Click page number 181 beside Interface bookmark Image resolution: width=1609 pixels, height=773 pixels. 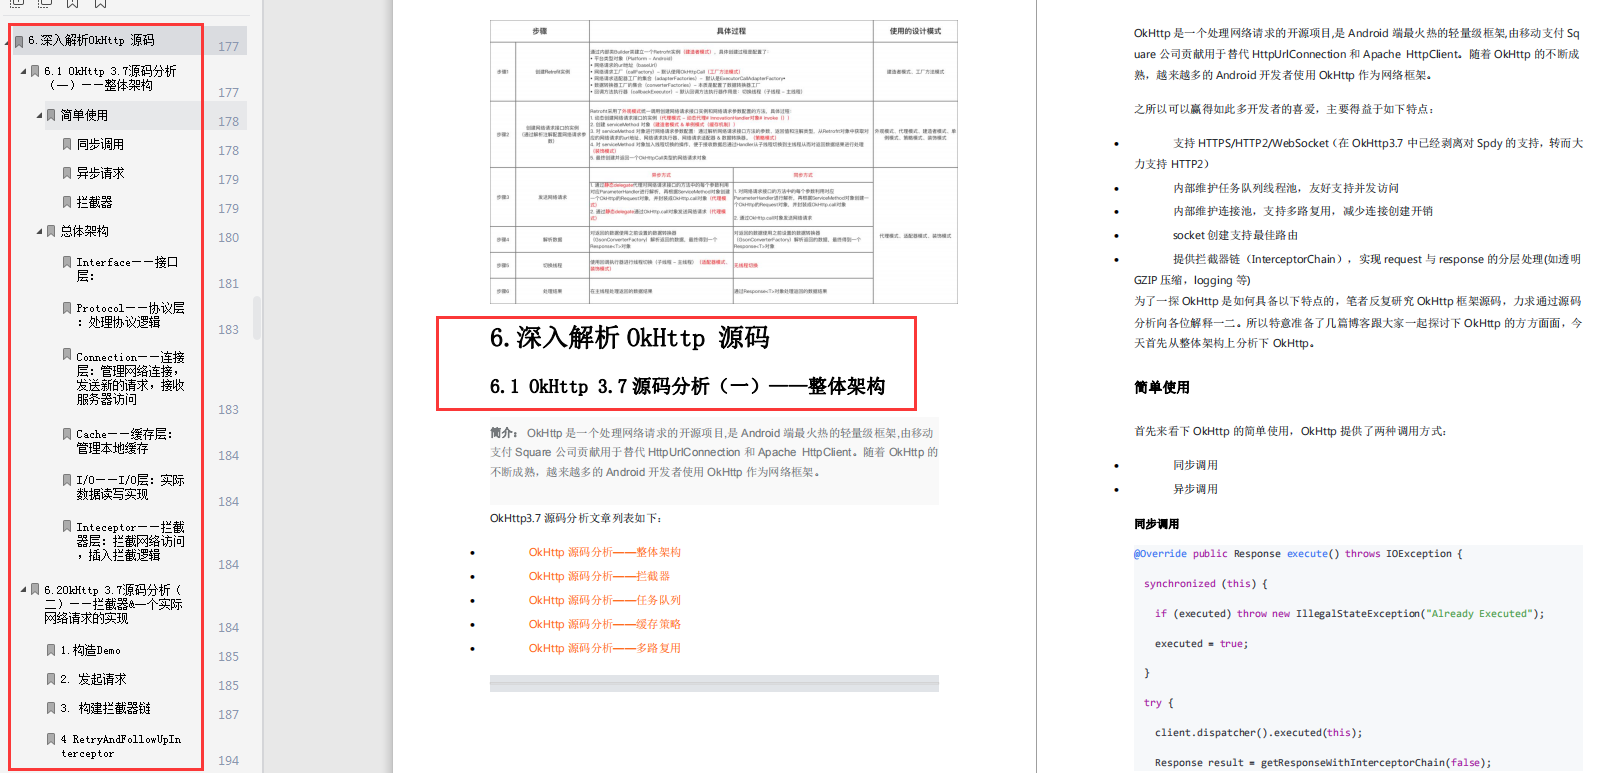pos(229,284)
